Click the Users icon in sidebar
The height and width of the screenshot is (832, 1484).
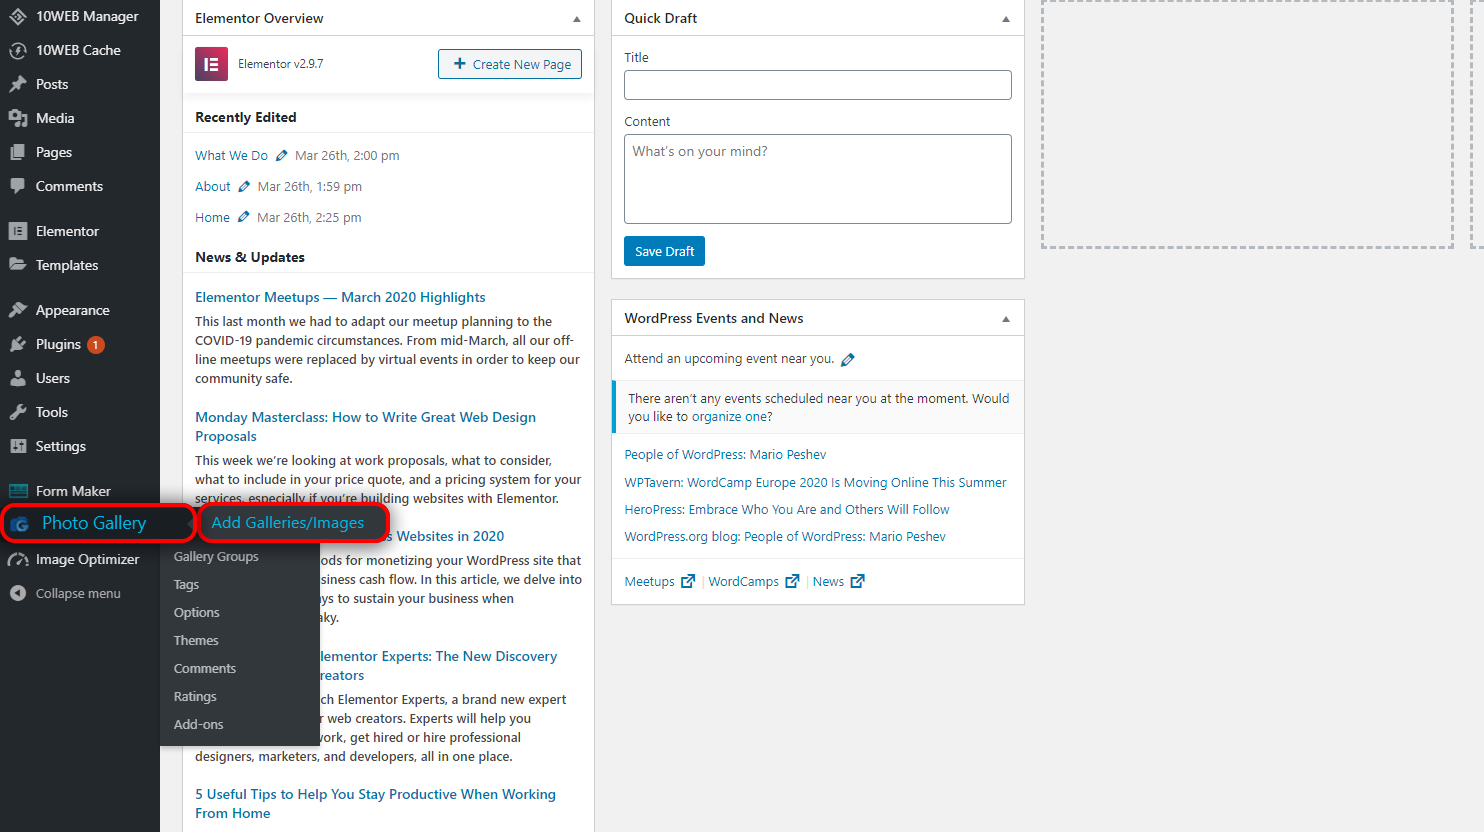pyautogui.click(x=18, y=378)
